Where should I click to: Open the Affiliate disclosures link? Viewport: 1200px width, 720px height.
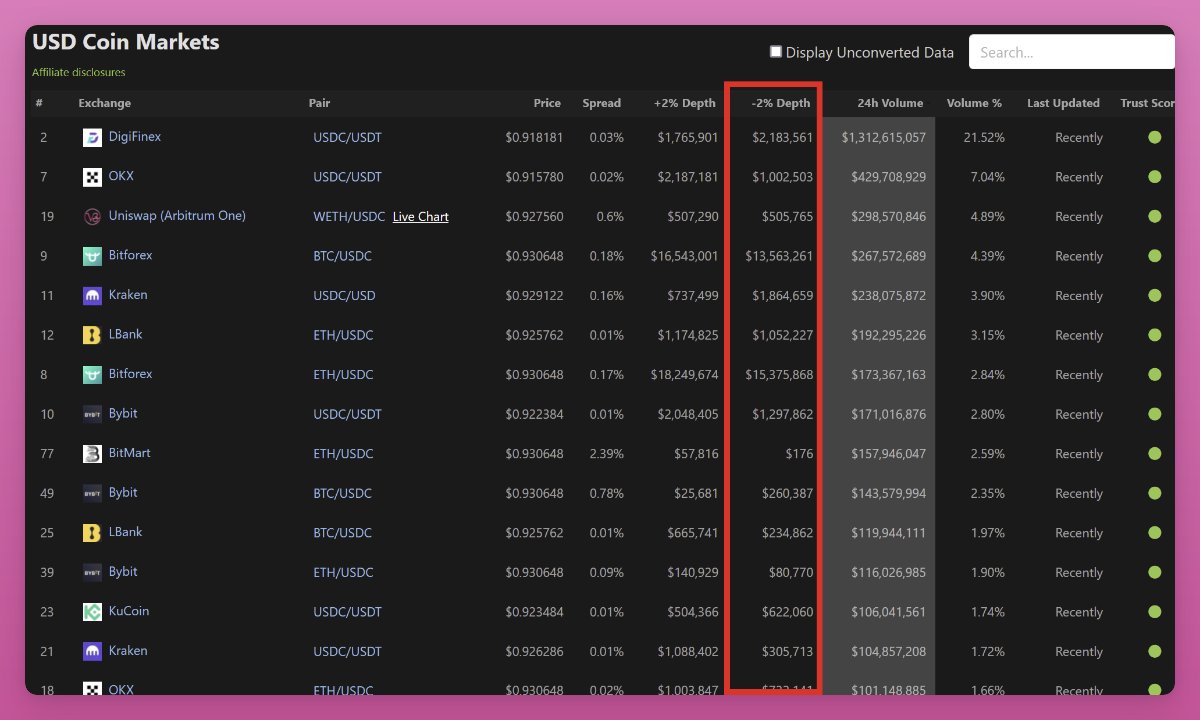click(79, 72)
